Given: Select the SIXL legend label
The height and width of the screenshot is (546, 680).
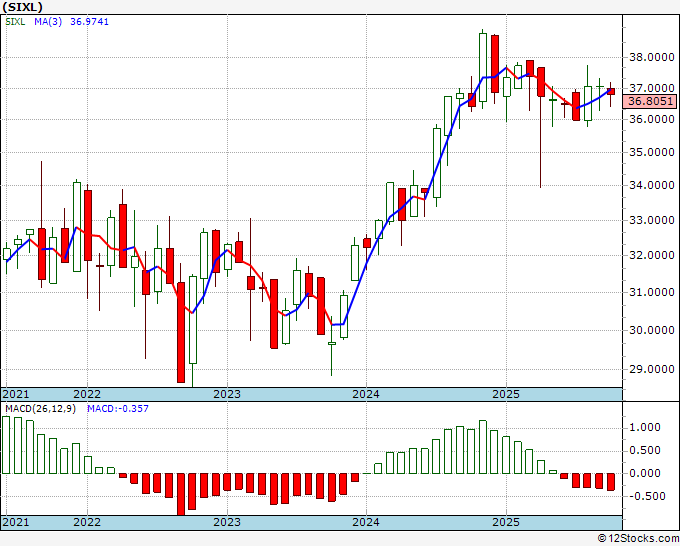Looking at the screenshot, I should coord(15,22).
